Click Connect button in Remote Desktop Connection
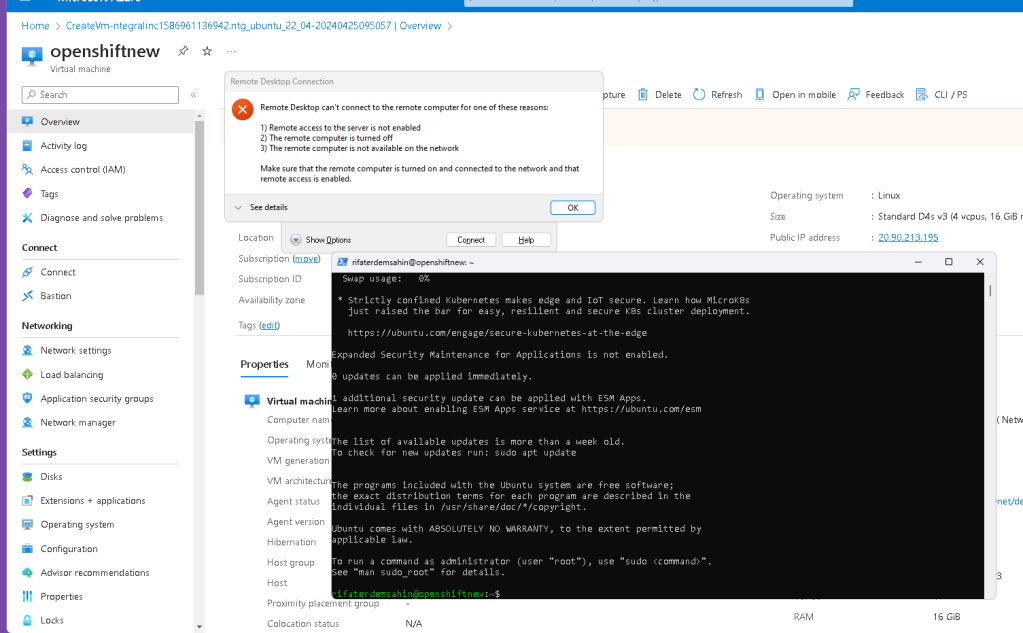This screenshot has height=633, width=1023. click(471, 239)
